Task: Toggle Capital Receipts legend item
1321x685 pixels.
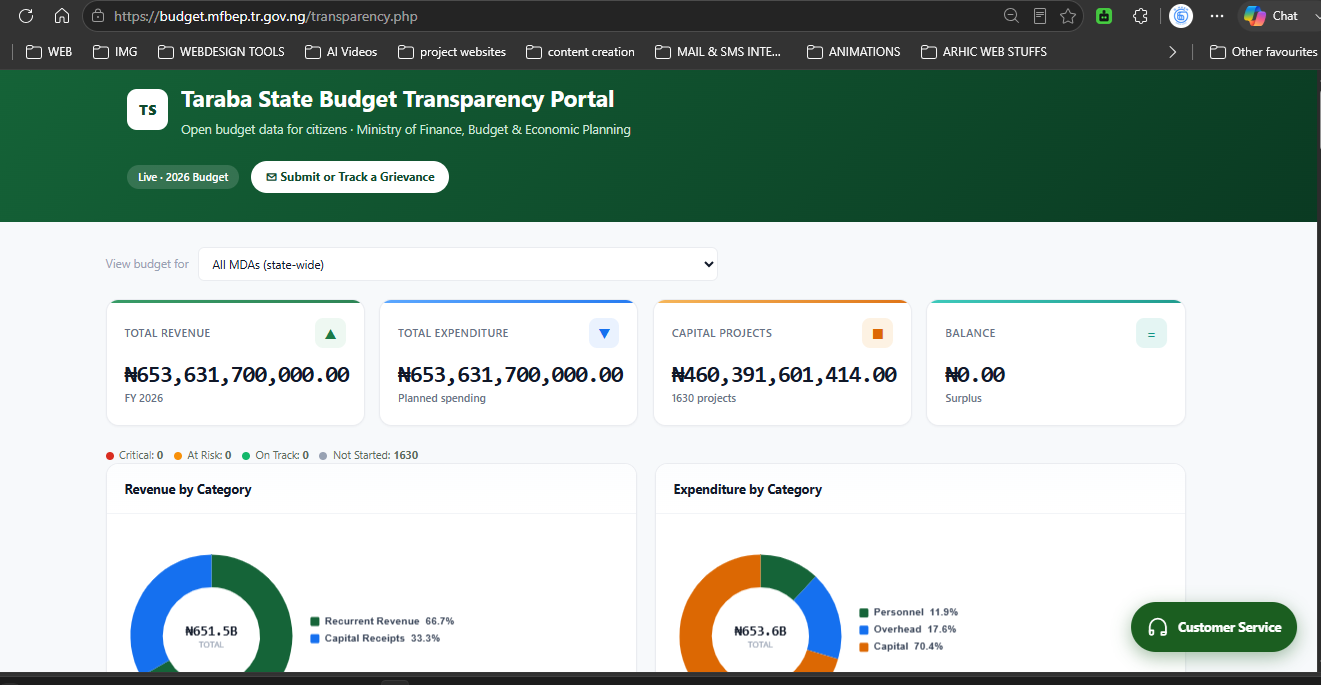Action: coord(375,638)
